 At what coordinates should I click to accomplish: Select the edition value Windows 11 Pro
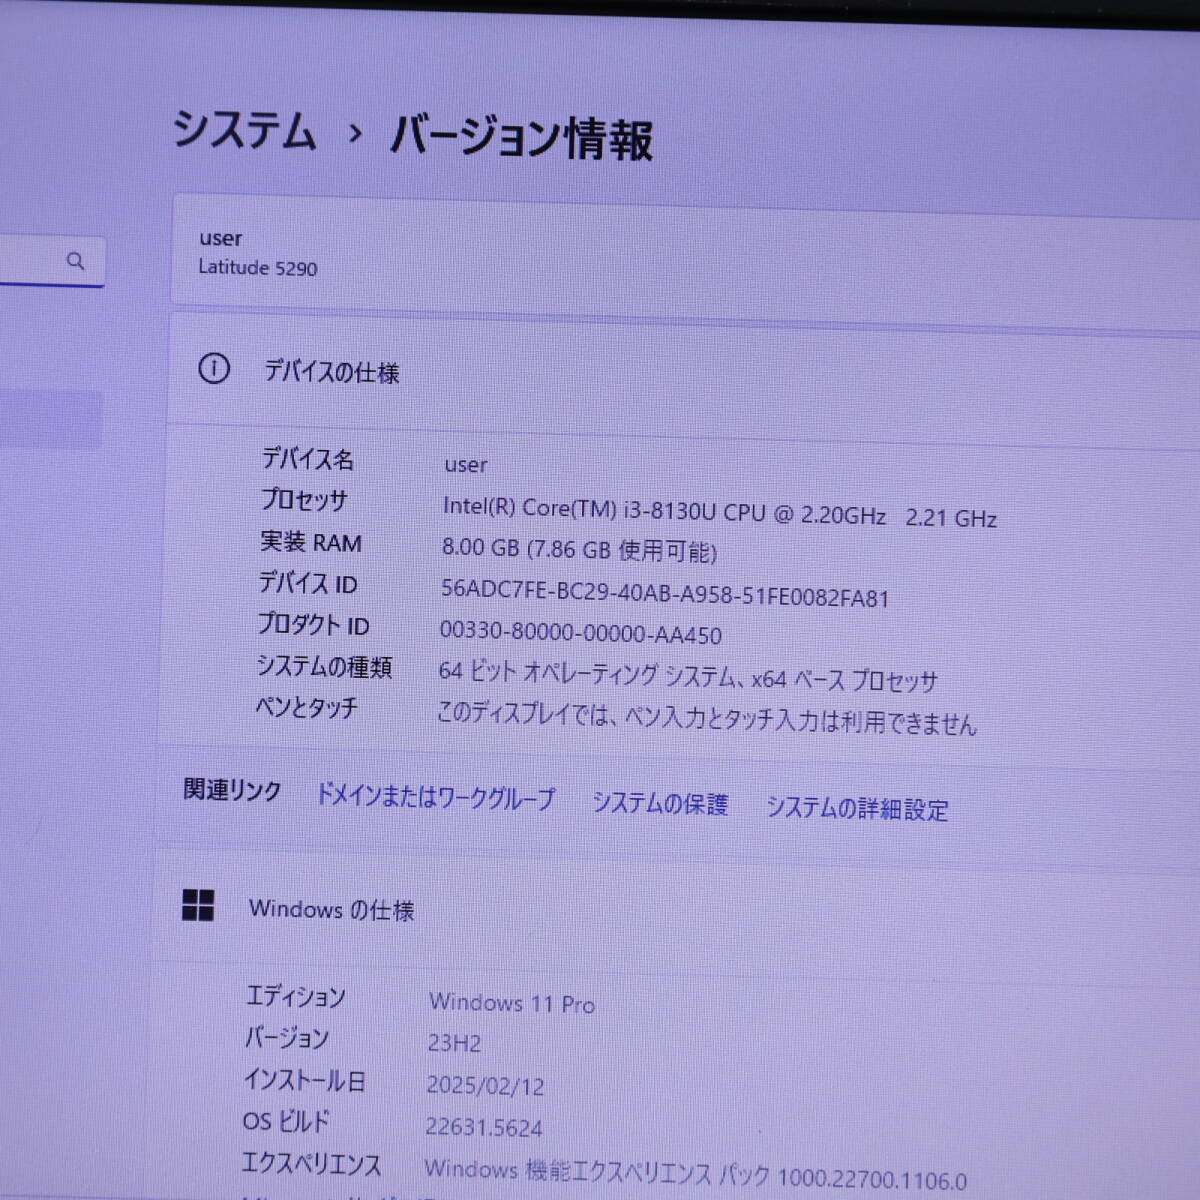(x=511, y=1002)
